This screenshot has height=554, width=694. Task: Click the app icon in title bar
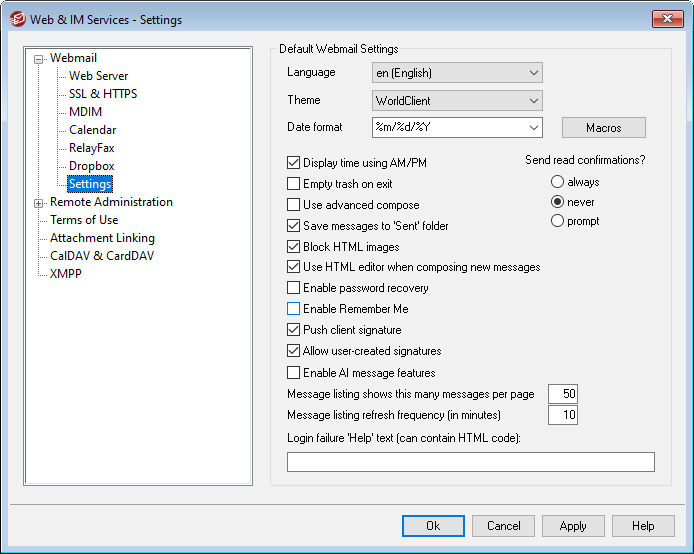17,20
